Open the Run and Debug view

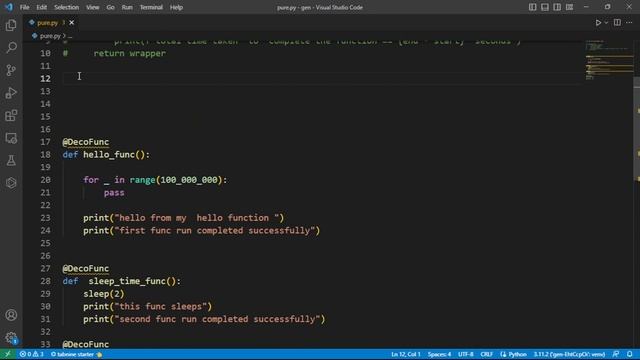click(11, 93)
